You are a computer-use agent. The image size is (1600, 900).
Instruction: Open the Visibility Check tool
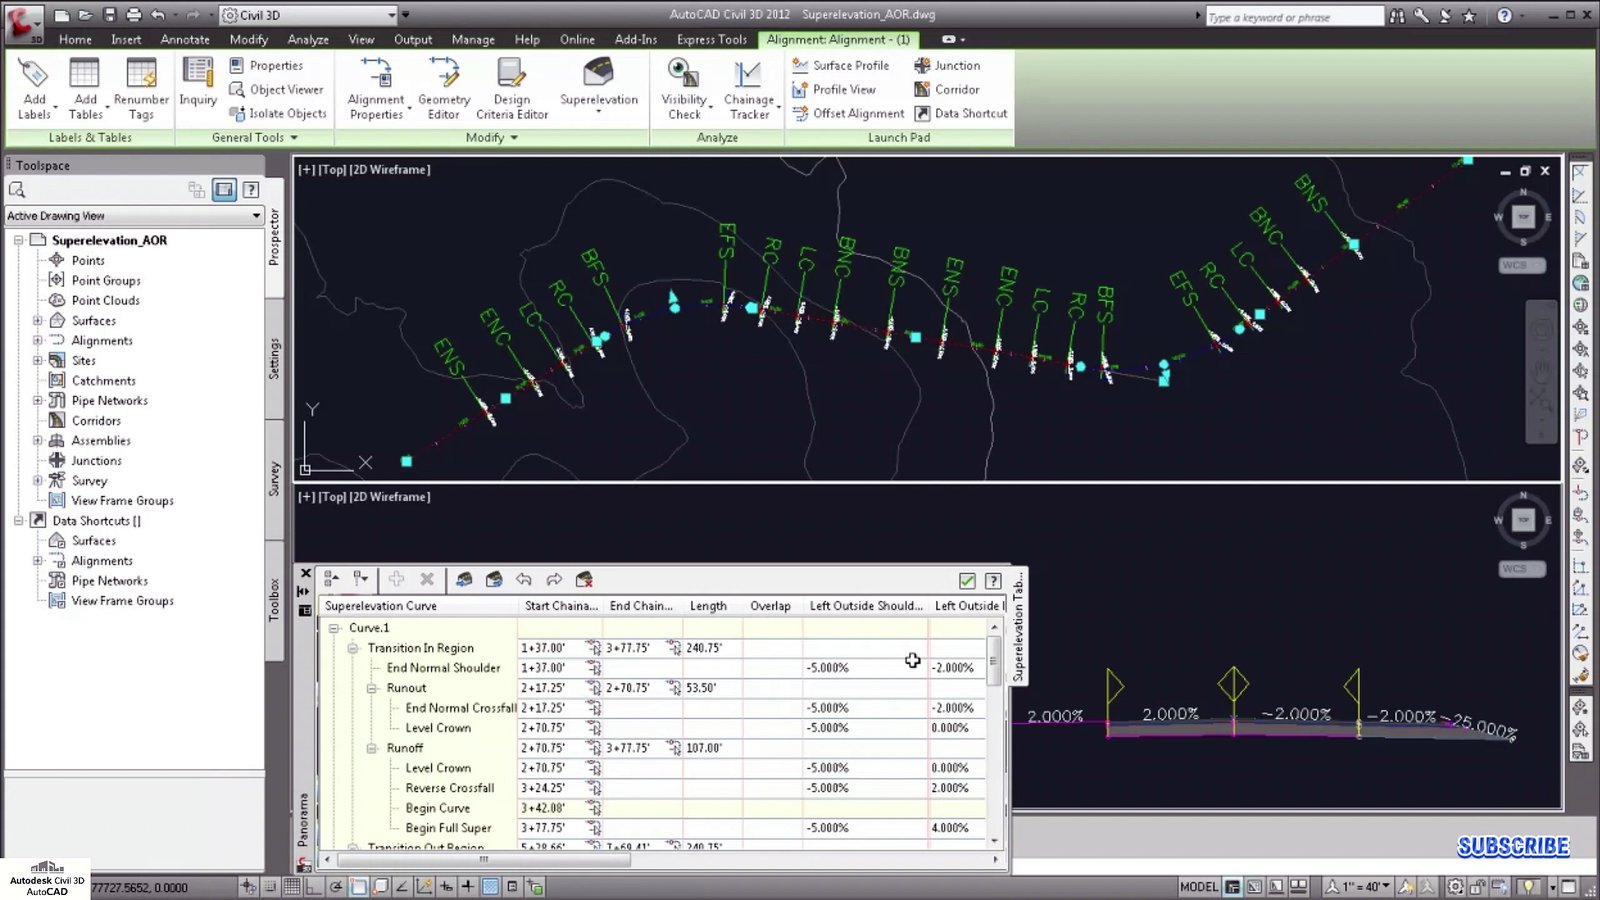(x=683, y=75)
